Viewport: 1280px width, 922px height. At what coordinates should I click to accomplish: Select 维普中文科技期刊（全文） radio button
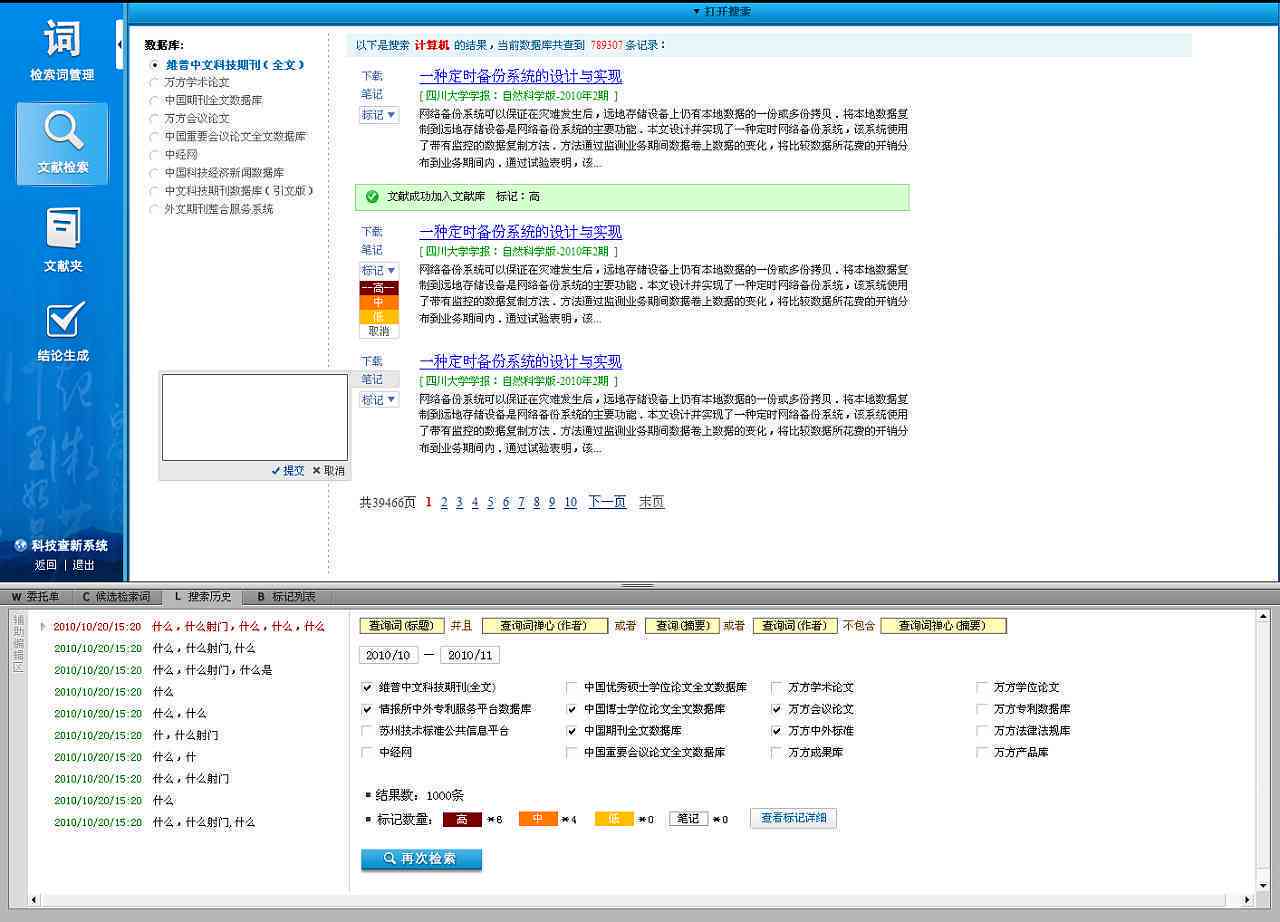[154, 65]
